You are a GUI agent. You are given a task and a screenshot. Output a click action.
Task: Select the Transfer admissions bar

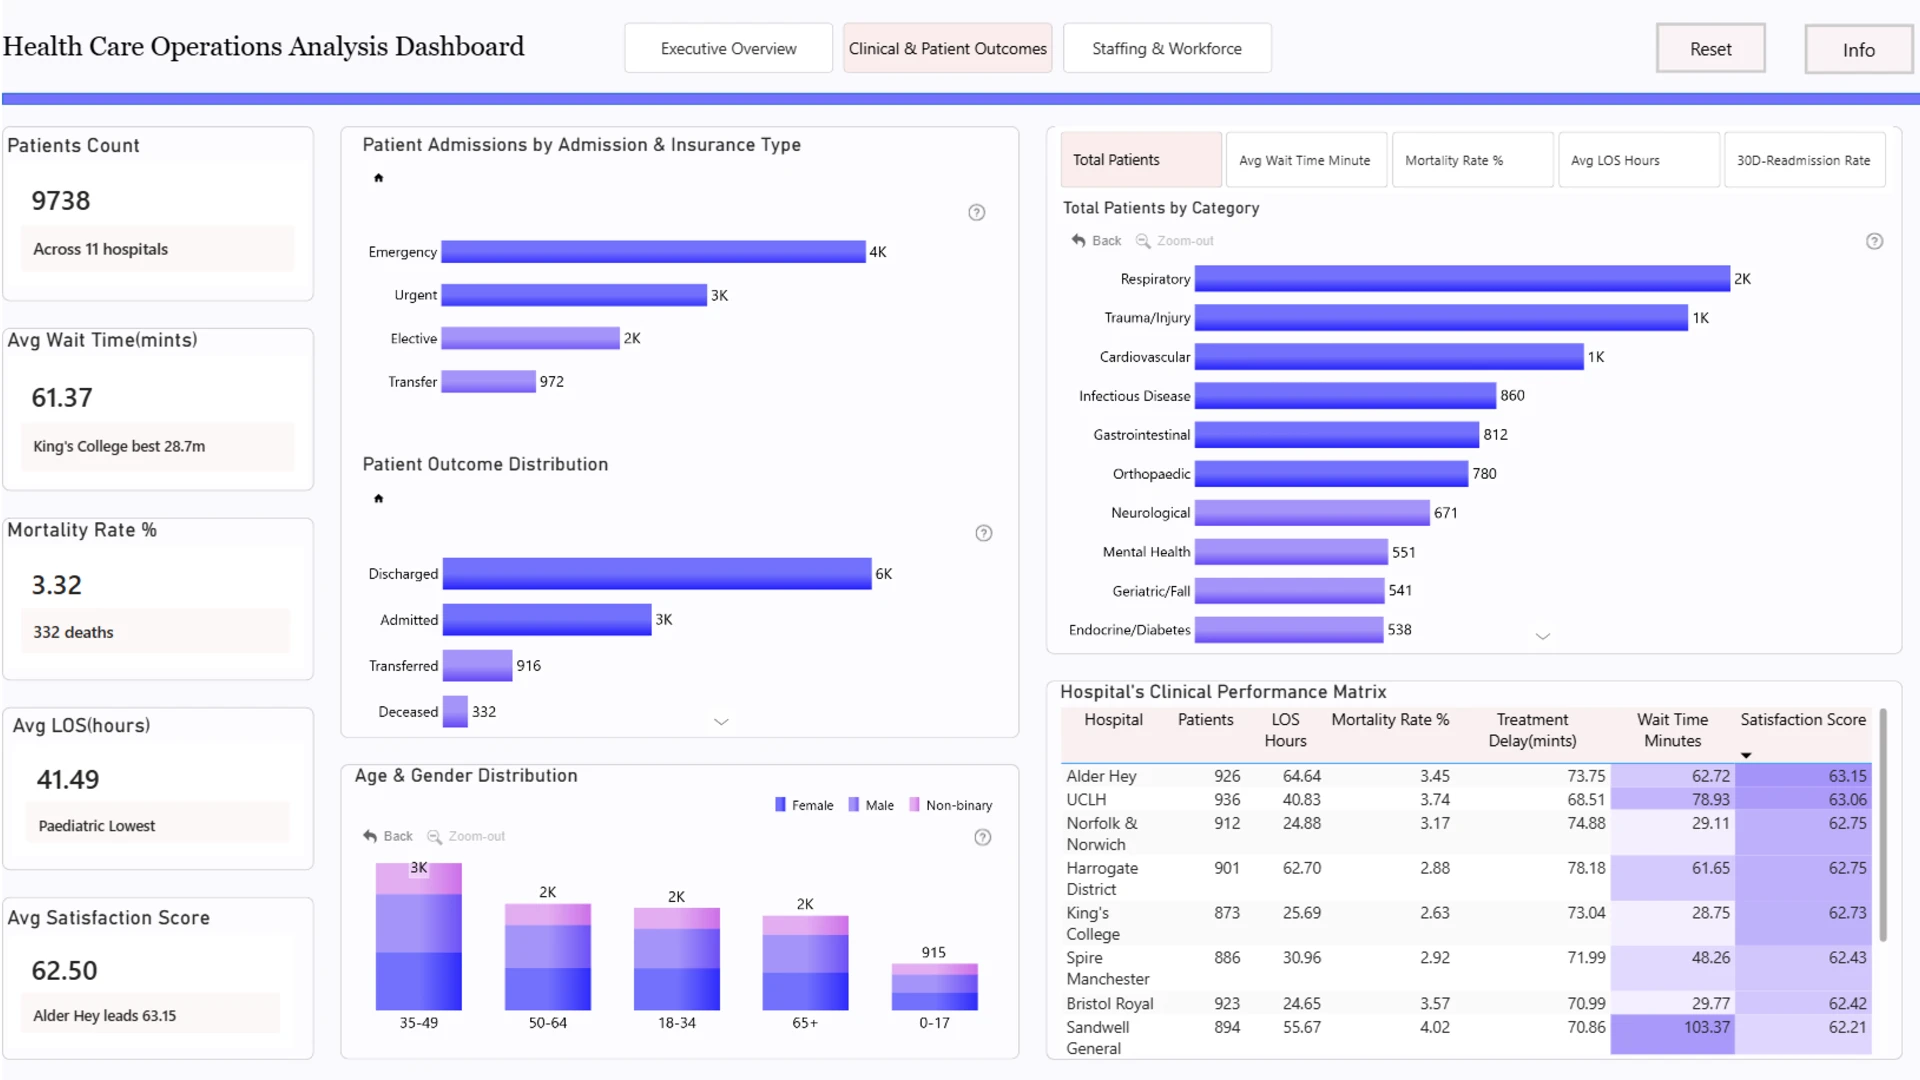tap(488, 381)
